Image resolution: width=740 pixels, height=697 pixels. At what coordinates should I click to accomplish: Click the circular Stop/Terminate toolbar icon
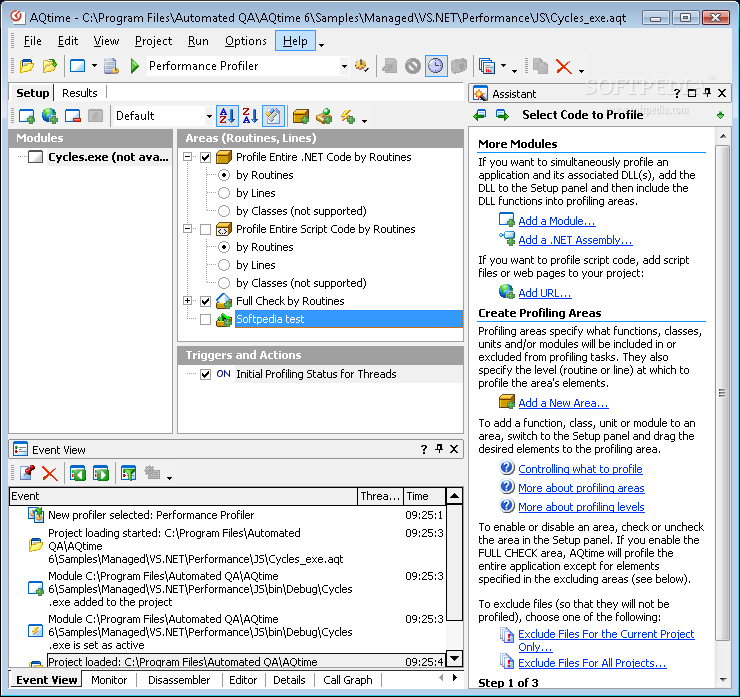point(412,66)
